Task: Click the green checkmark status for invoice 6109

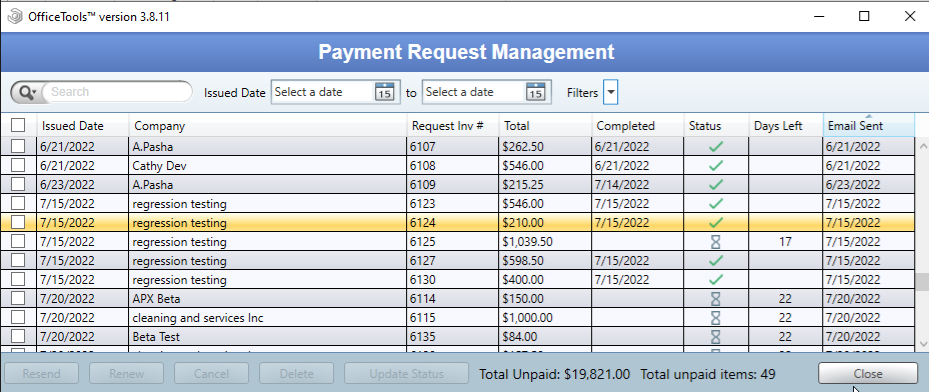Action: point(716,184)
